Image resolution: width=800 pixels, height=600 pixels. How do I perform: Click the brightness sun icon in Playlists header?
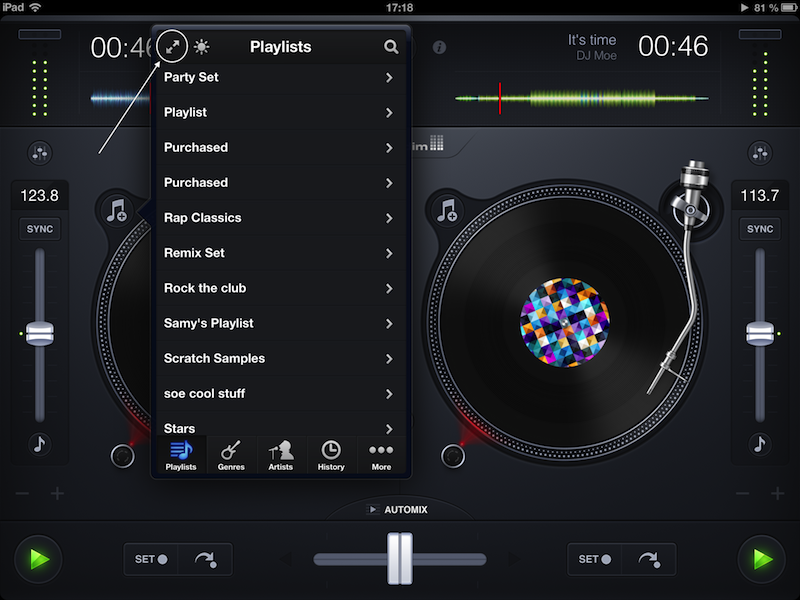click(x=202, y=46)
